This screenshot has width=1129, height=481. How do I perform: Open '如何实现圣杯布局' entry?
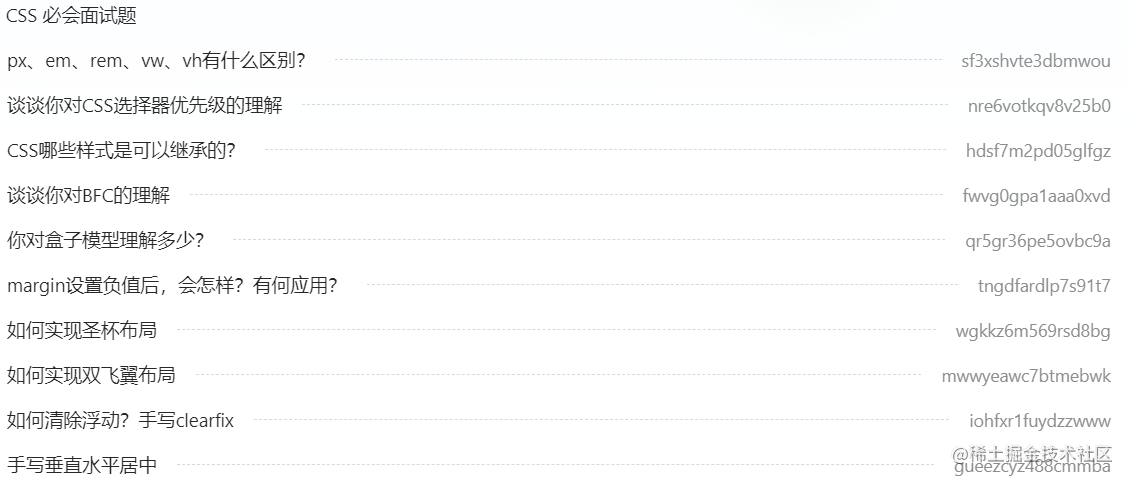tap(82, 330)
